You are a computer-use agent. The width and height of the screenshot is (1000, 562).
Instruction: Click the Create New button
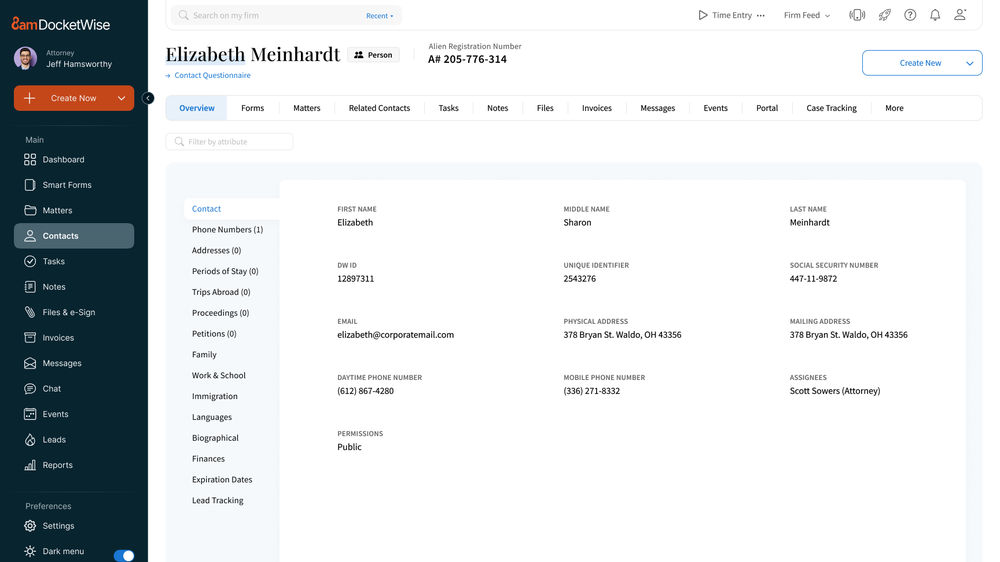922,63
